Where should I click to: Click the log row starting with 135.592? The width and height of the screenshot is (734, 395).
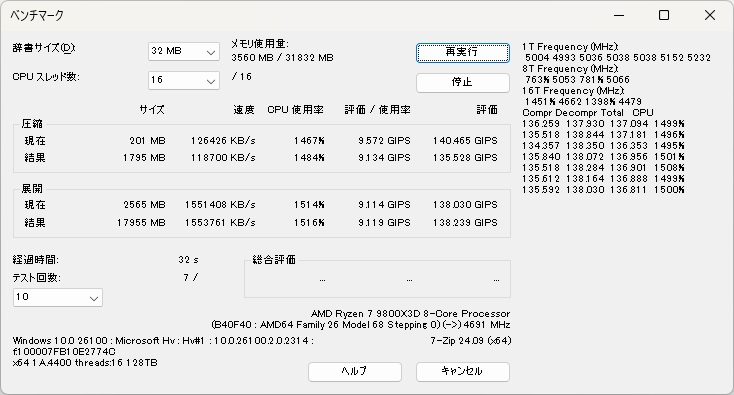pyautogui.click(x=603, y=190)
